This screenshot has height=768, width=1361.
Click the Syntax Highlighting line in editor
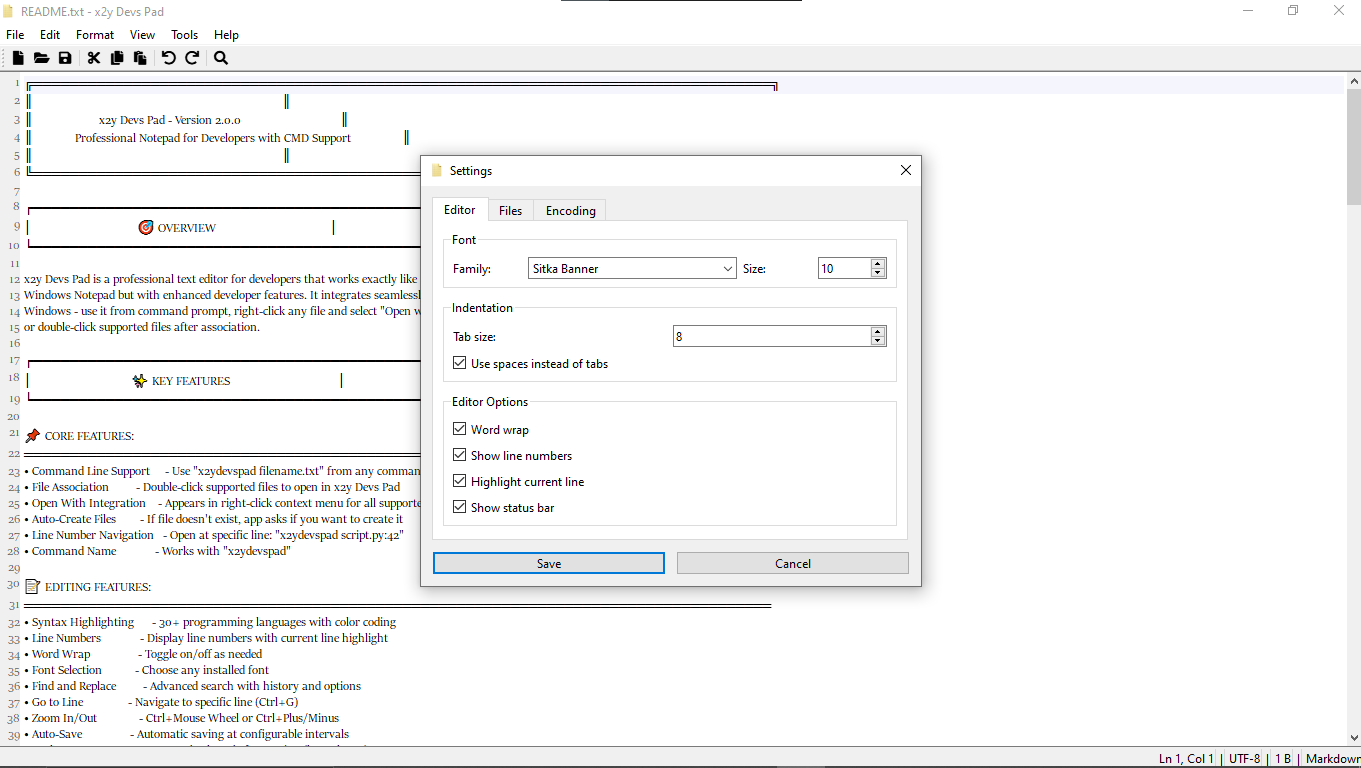tap(210, 622)
